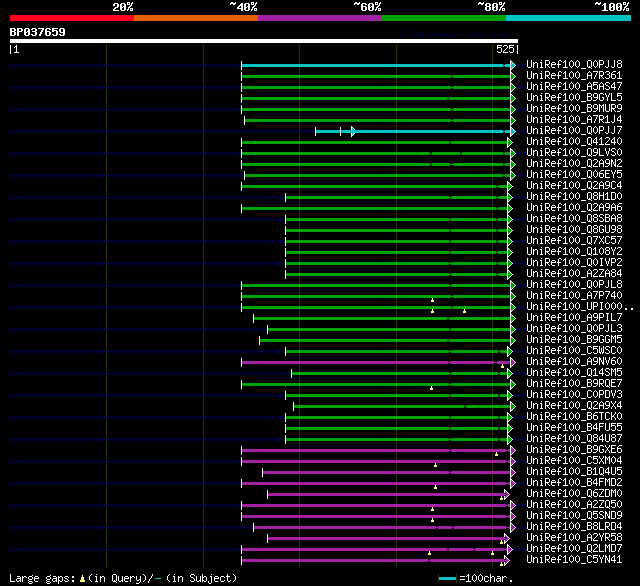This screenshot has height=586, width=640.
Task: Select the UniRef100_A9NV60 entry
Action: (574, 362)
